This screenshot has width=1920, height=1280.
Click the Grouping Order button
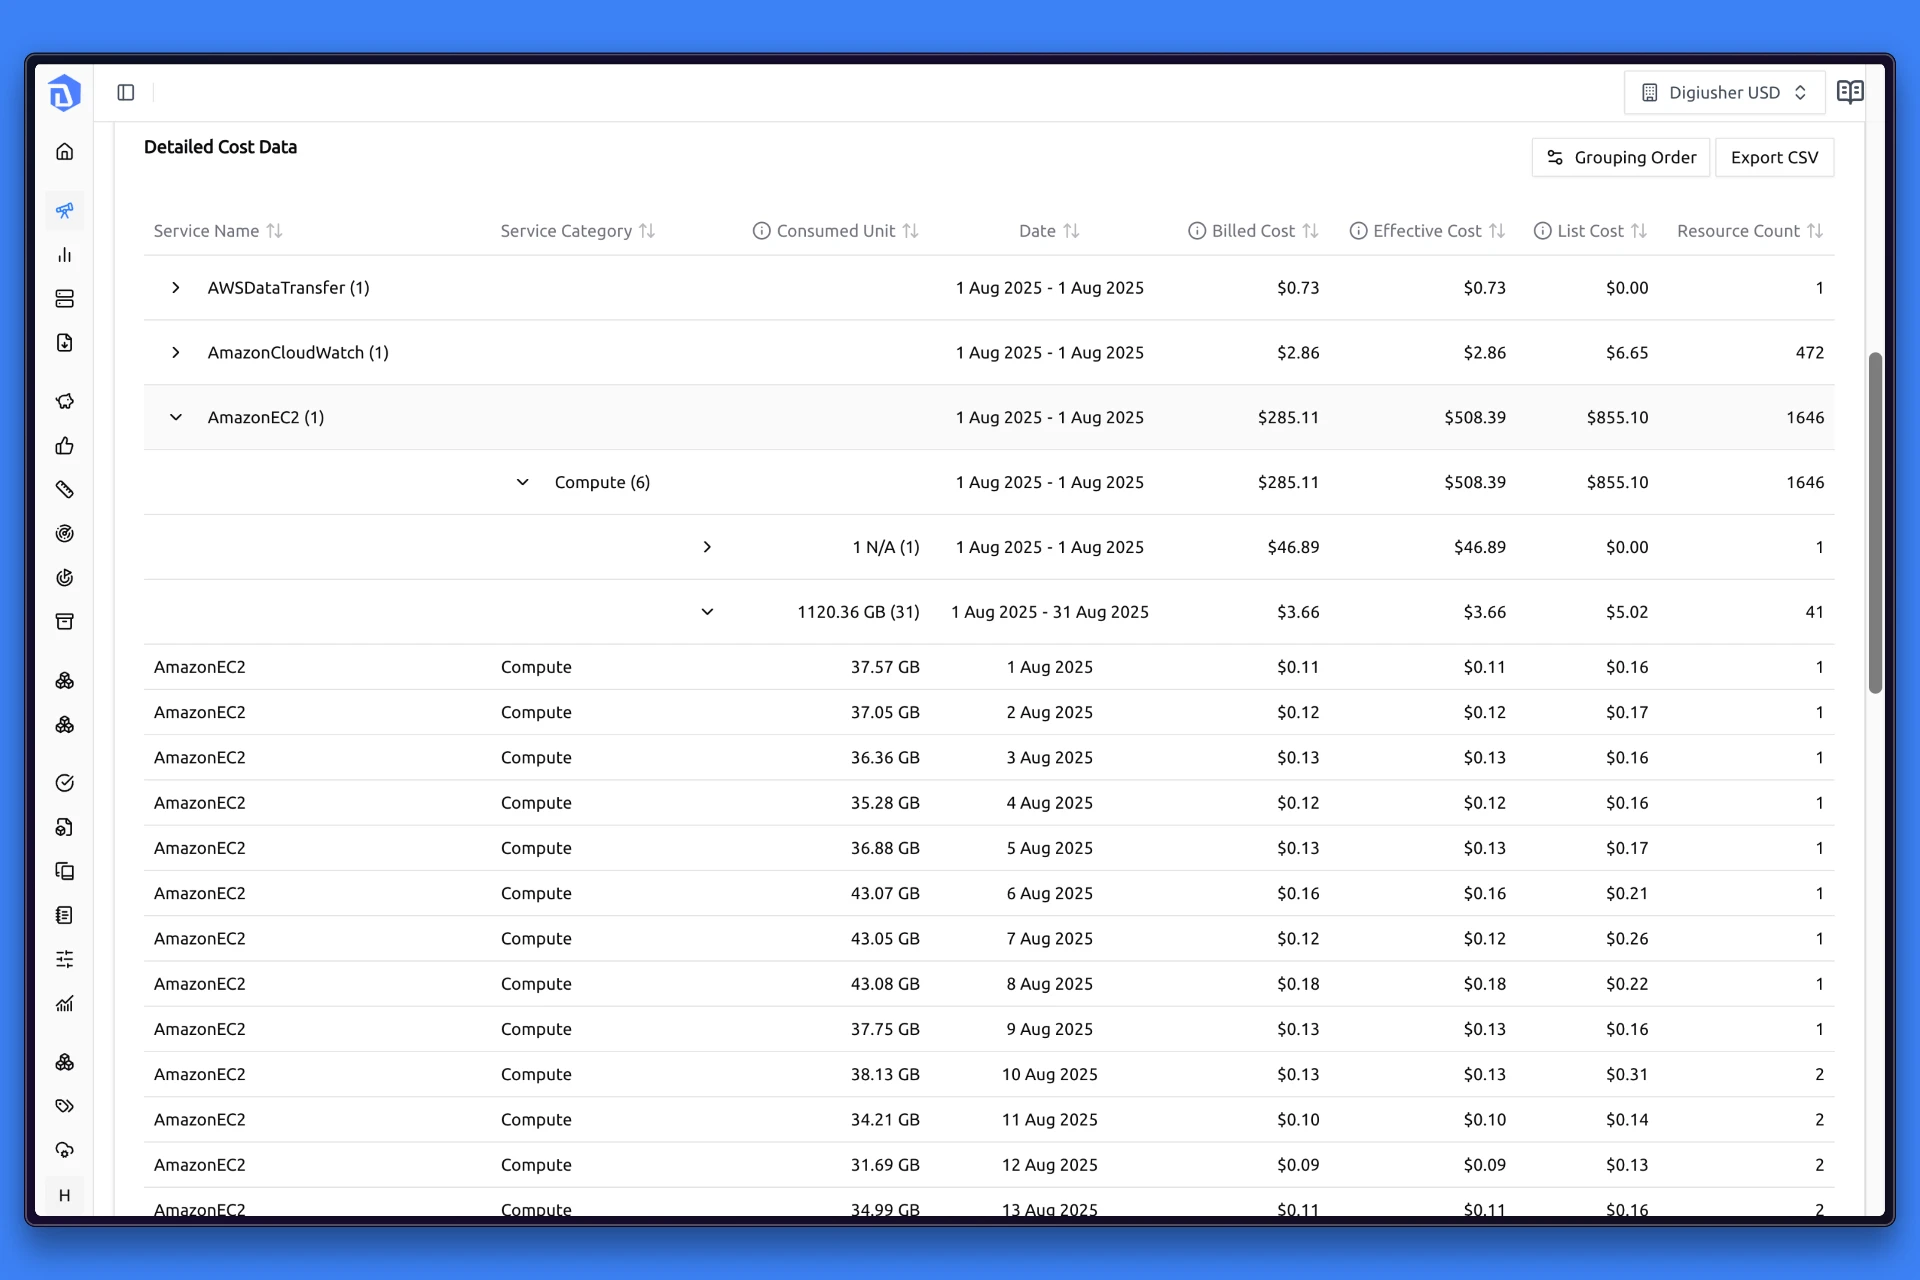1621,158
